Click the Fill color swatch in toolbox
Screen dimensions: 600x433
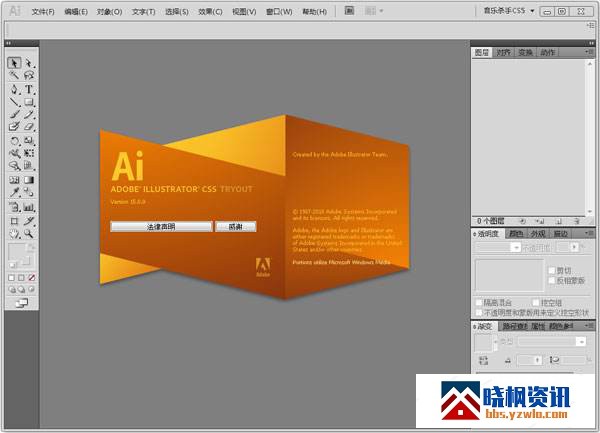tap(16, 251)
